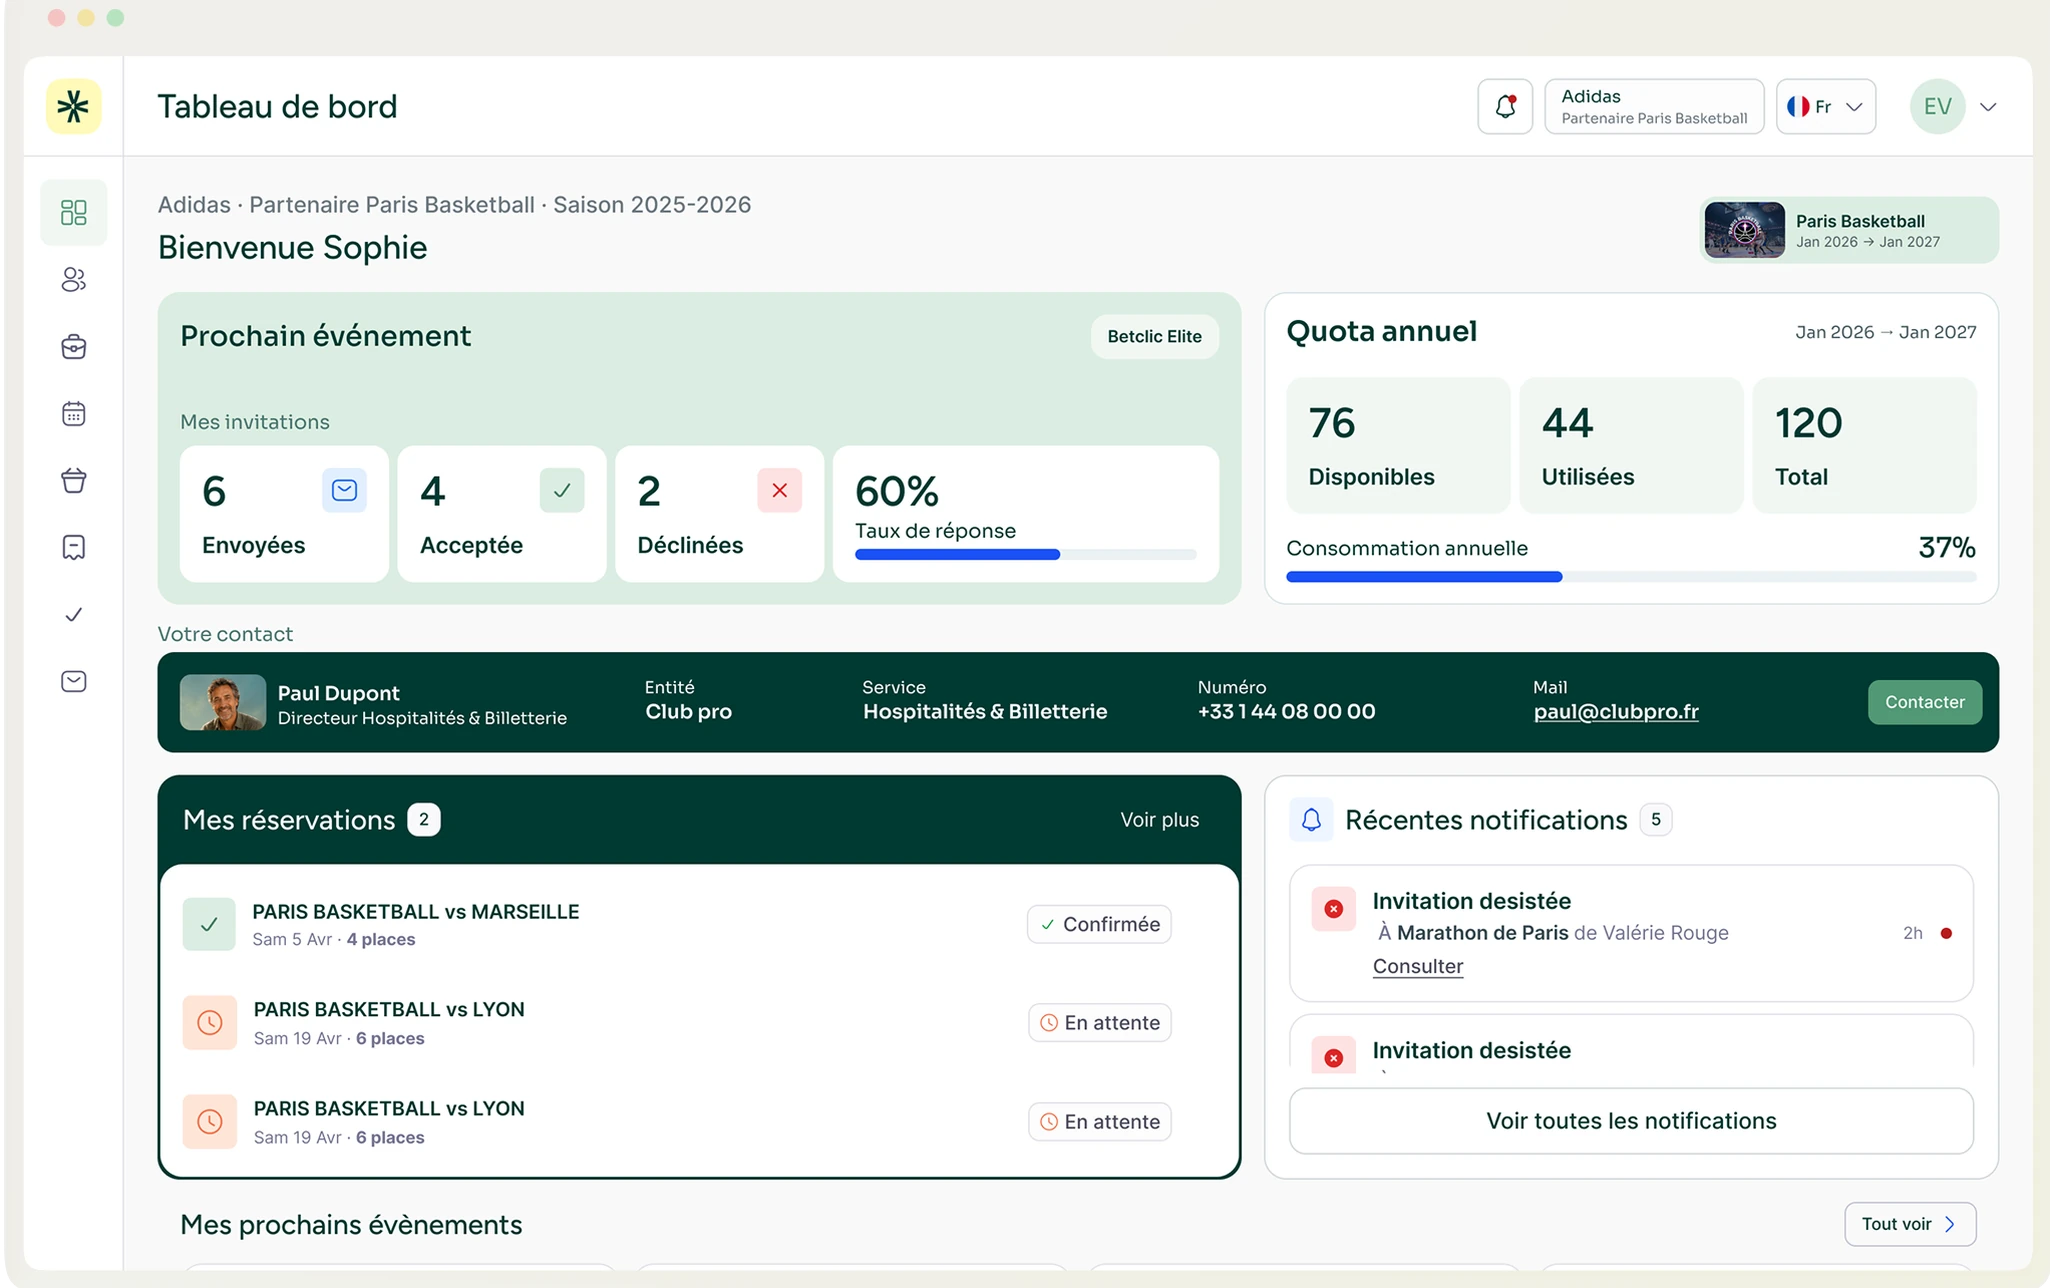Click the envelope icon in Envoyées card
The width and height of the screenshot is (2050, 1288).
(344, 490)
